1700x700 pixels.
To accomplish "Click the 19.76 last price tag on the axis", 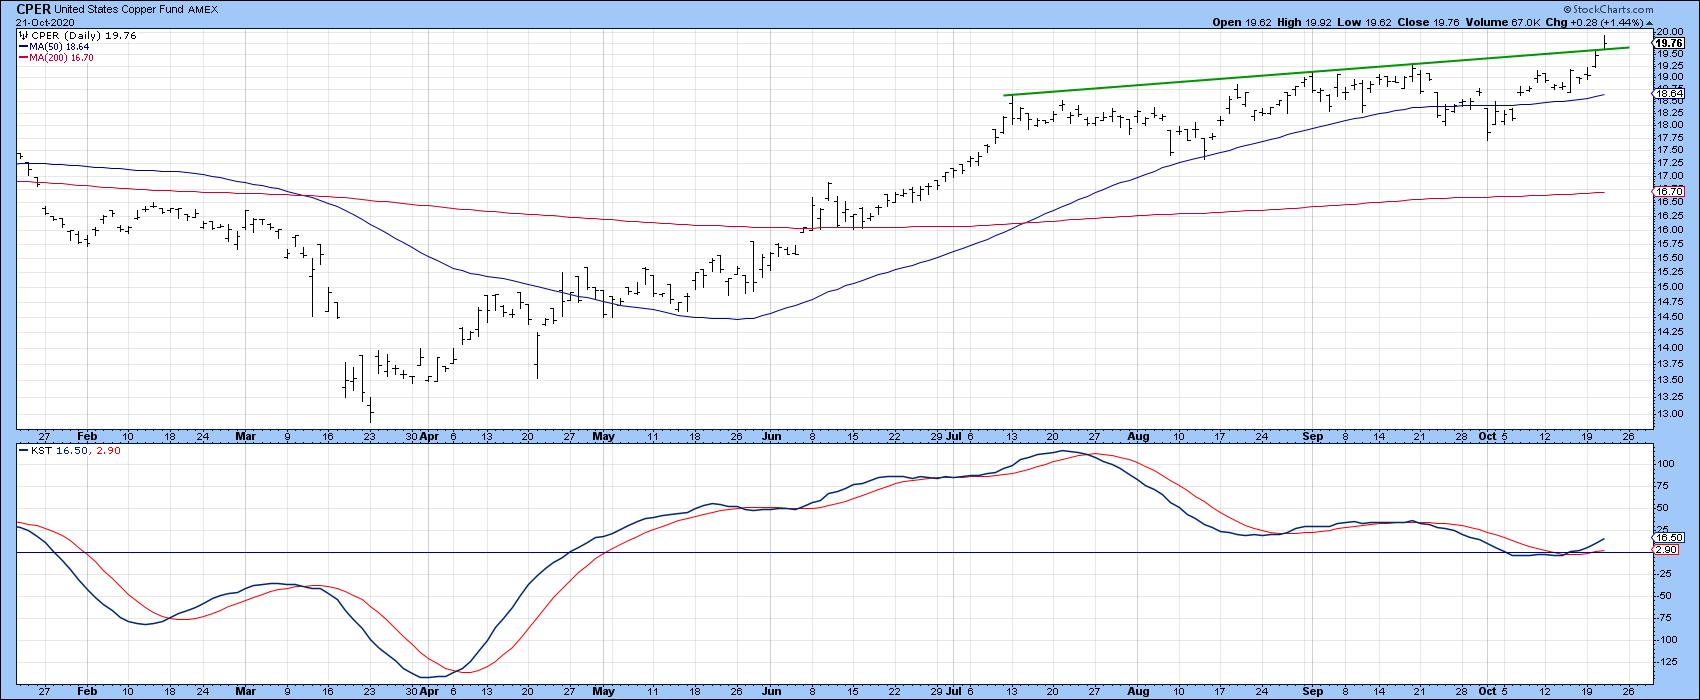I will tap(1668, 44).
